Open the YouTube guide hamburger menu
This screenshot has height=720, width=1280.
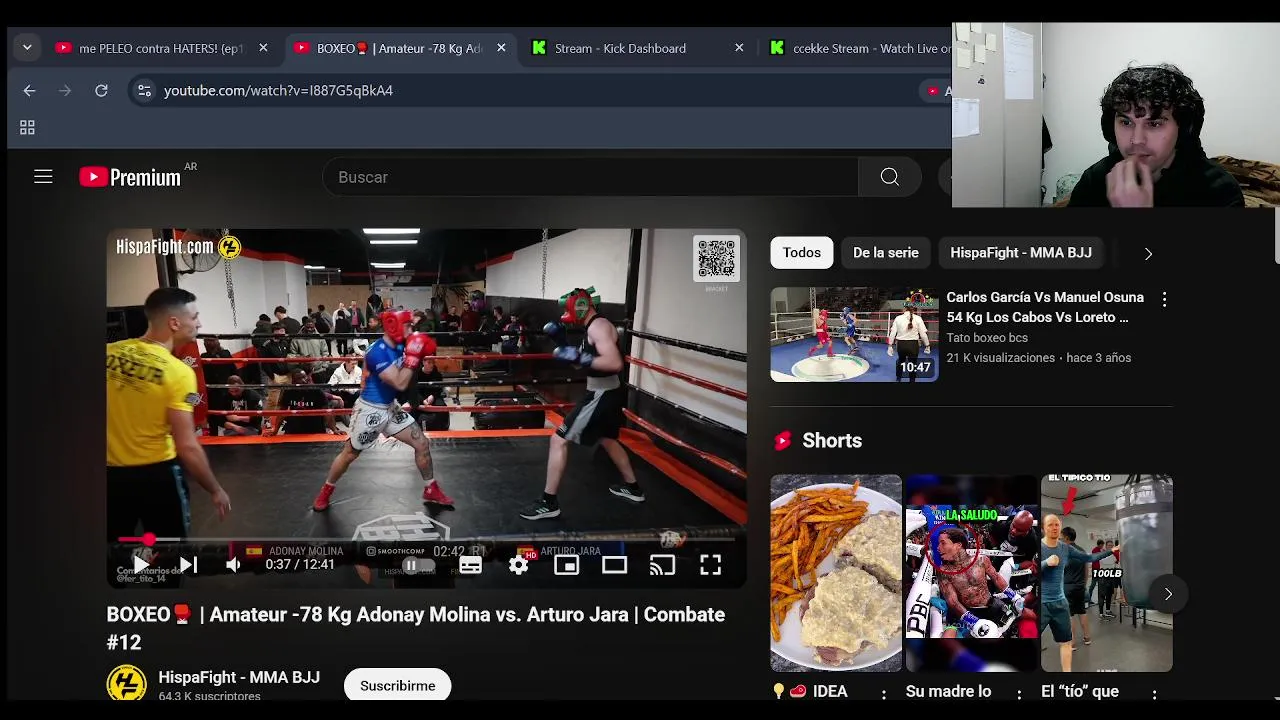(x=43, y=177)
